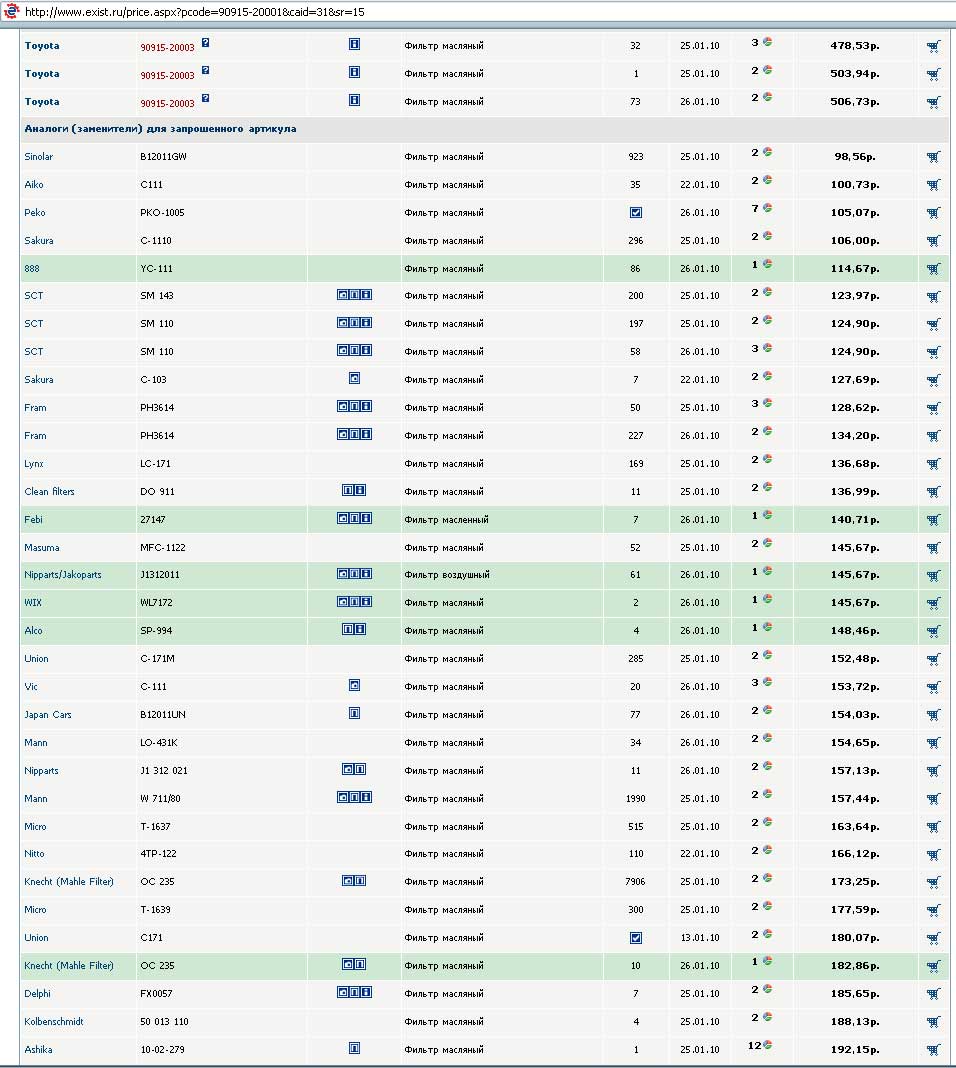Screen dimensions: 956x1068
Task: Click icon in Vic C-111 row
Action: point(354,686)
